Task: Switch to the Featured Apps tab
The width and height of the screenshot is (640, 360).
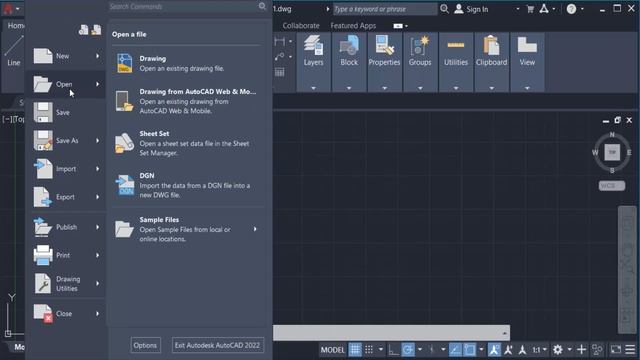Action: [353, 26]
